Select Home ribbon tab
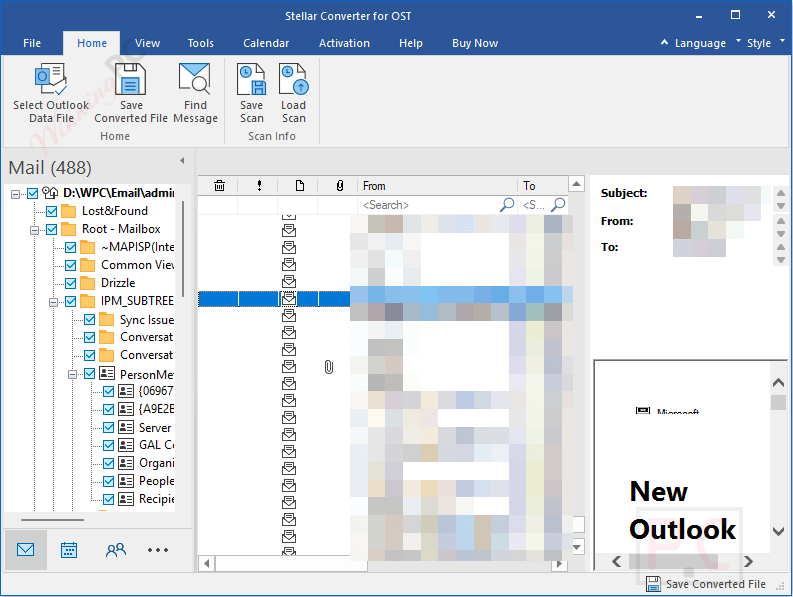The height and width of the screenshot is (597, 793). [x=92, y=43]
